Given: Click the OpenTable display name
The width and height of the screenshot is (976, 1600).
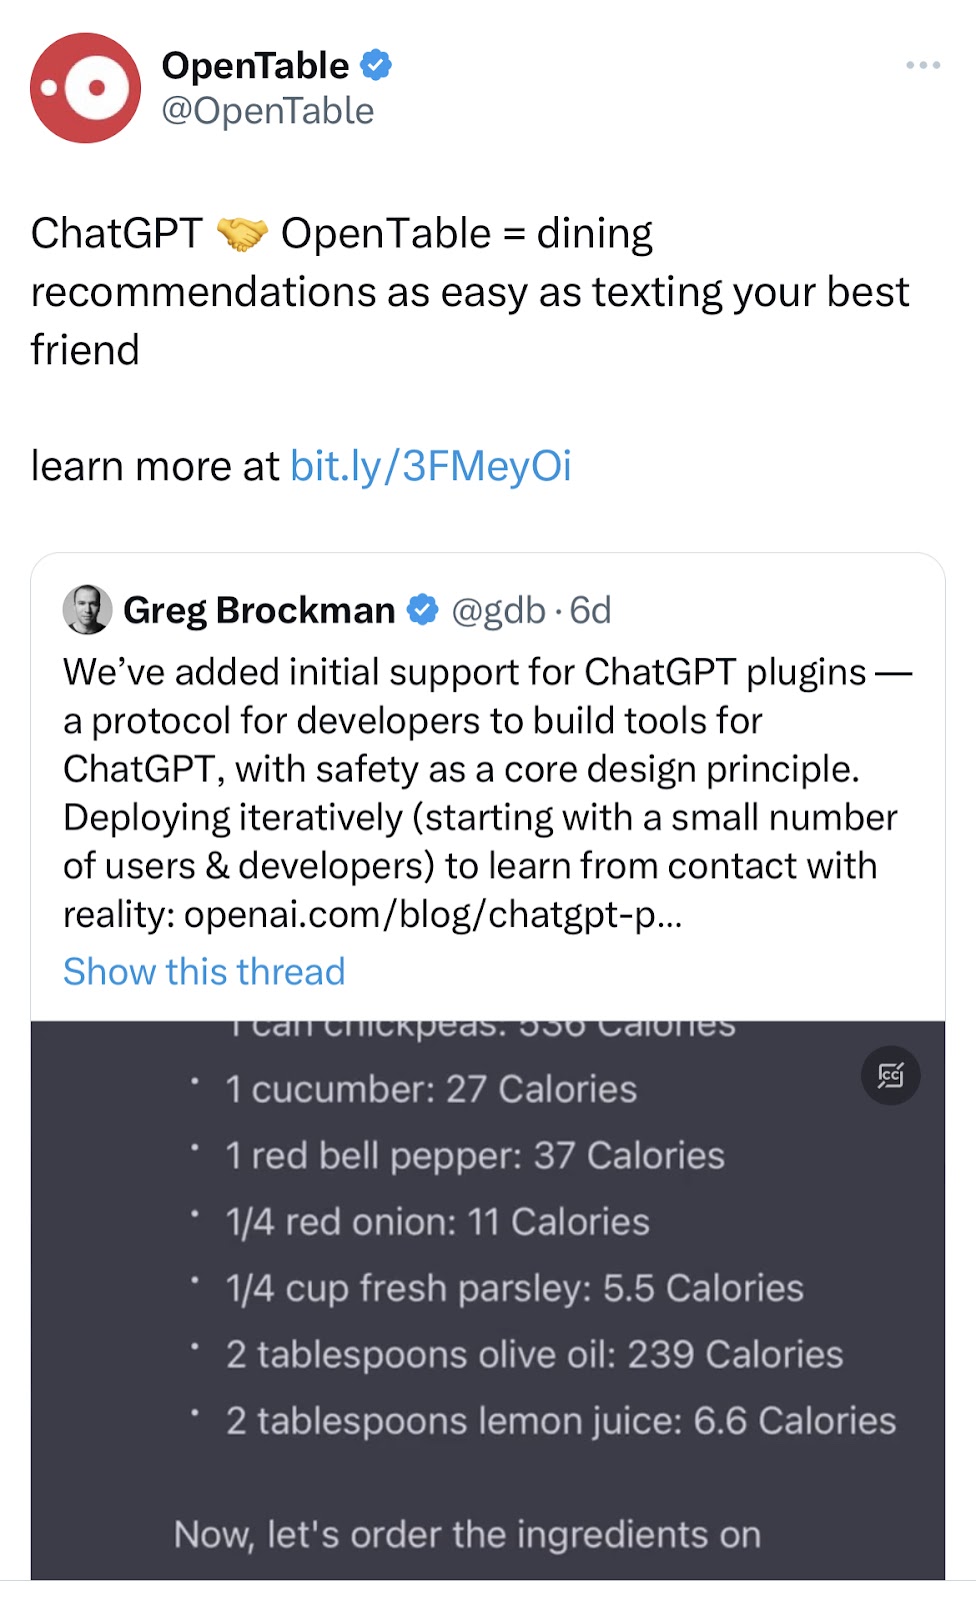Looking at the screenshot, I should point(255,65).
